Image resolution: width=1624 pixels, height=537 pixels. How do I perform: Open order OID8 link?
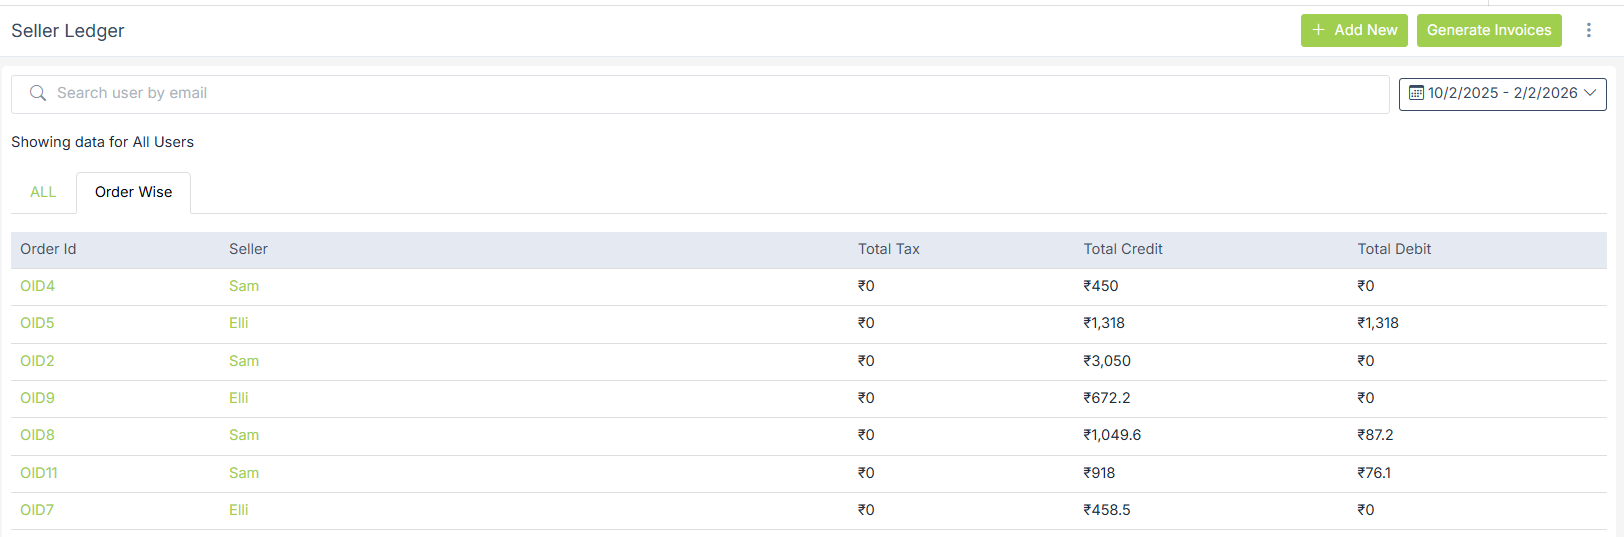click(37, 435)
